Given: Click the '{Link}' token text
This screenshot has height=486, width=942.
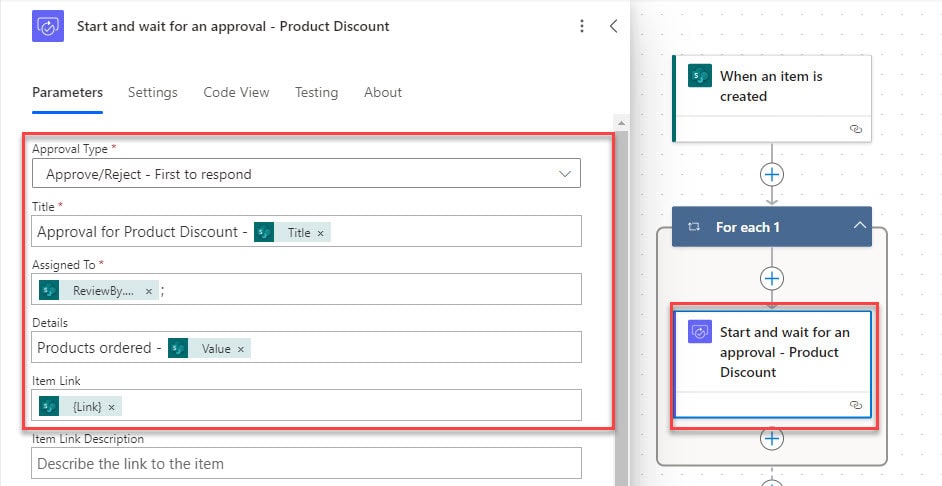Looking at the screenshot, I should 87,407.
